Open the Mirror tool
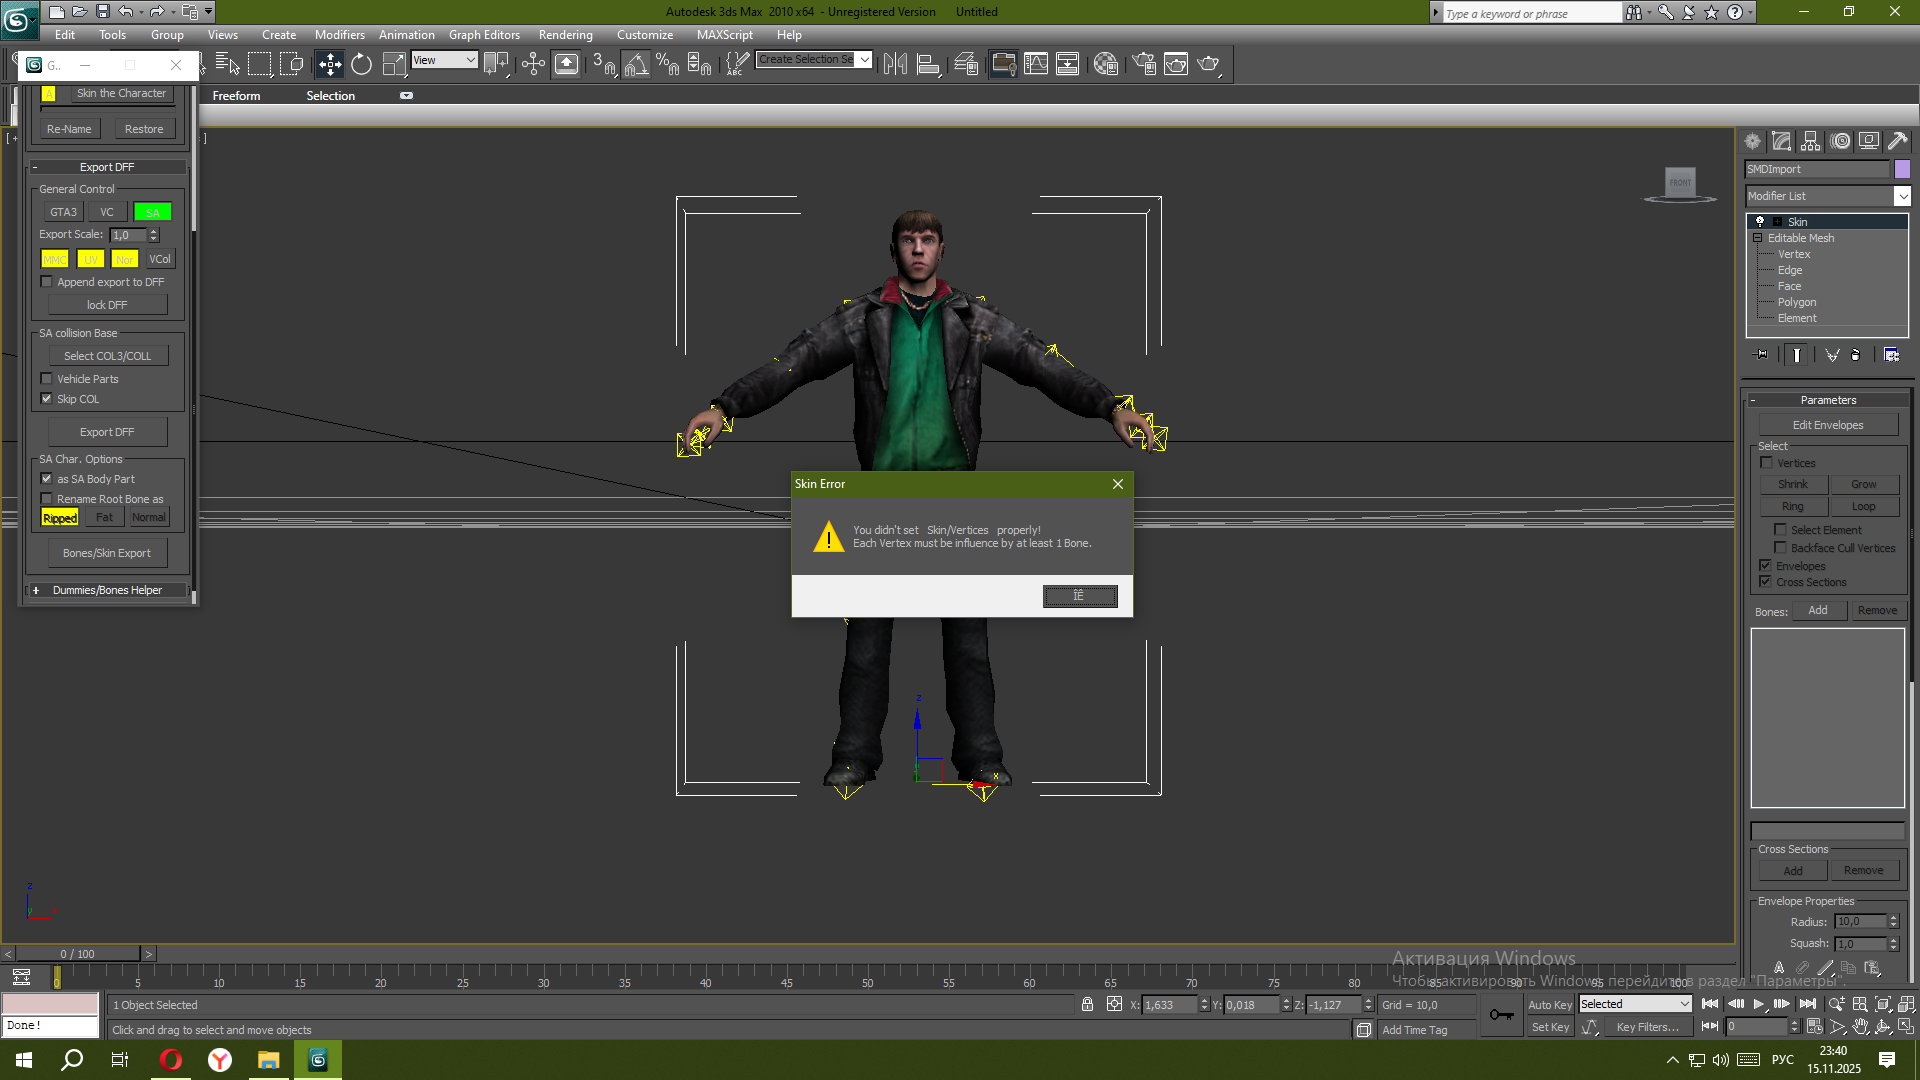Image resolution: width=1920 pixels, height=1080 pixels. 895,65
